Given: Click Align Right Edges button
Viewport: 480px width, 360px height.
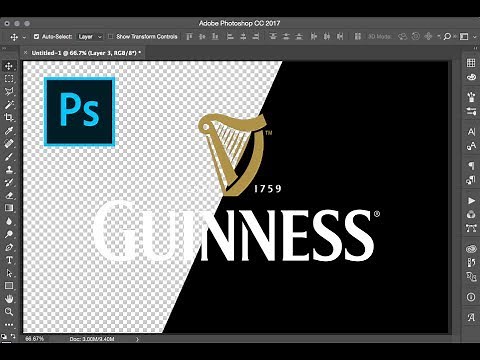Looking at the screenshot, I should 256,36.
